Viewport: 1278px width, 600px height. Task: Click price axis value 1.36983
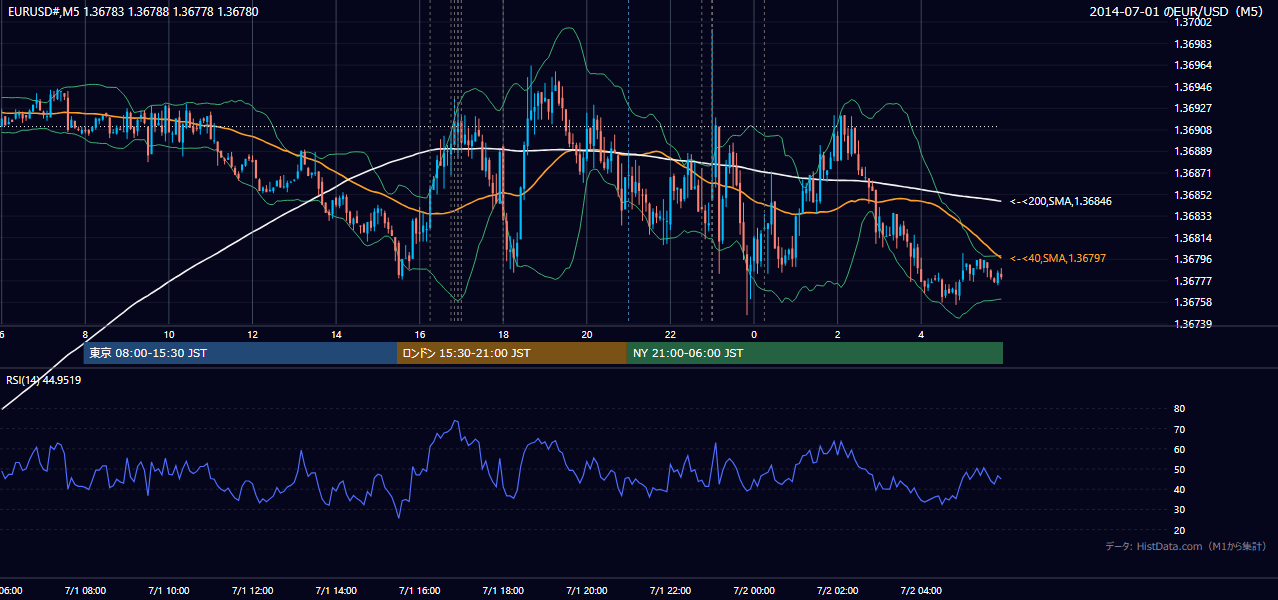[x=1193, y=44]
